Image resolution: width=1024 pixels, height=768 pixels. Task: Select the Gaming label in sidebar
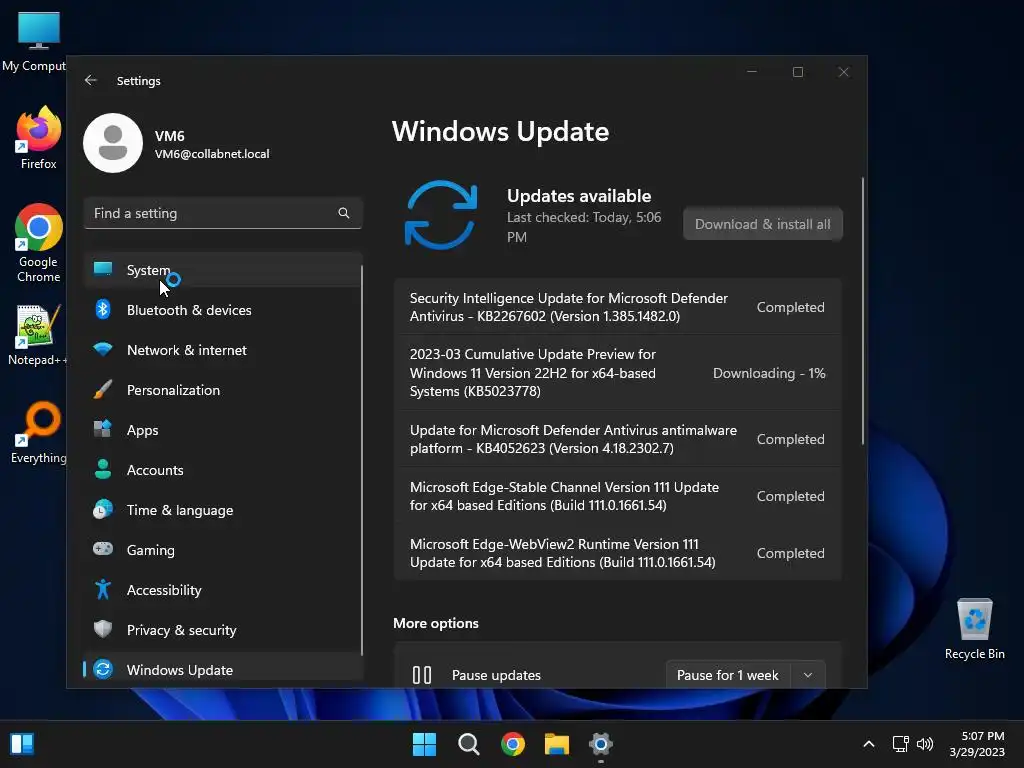click(150, 550)
